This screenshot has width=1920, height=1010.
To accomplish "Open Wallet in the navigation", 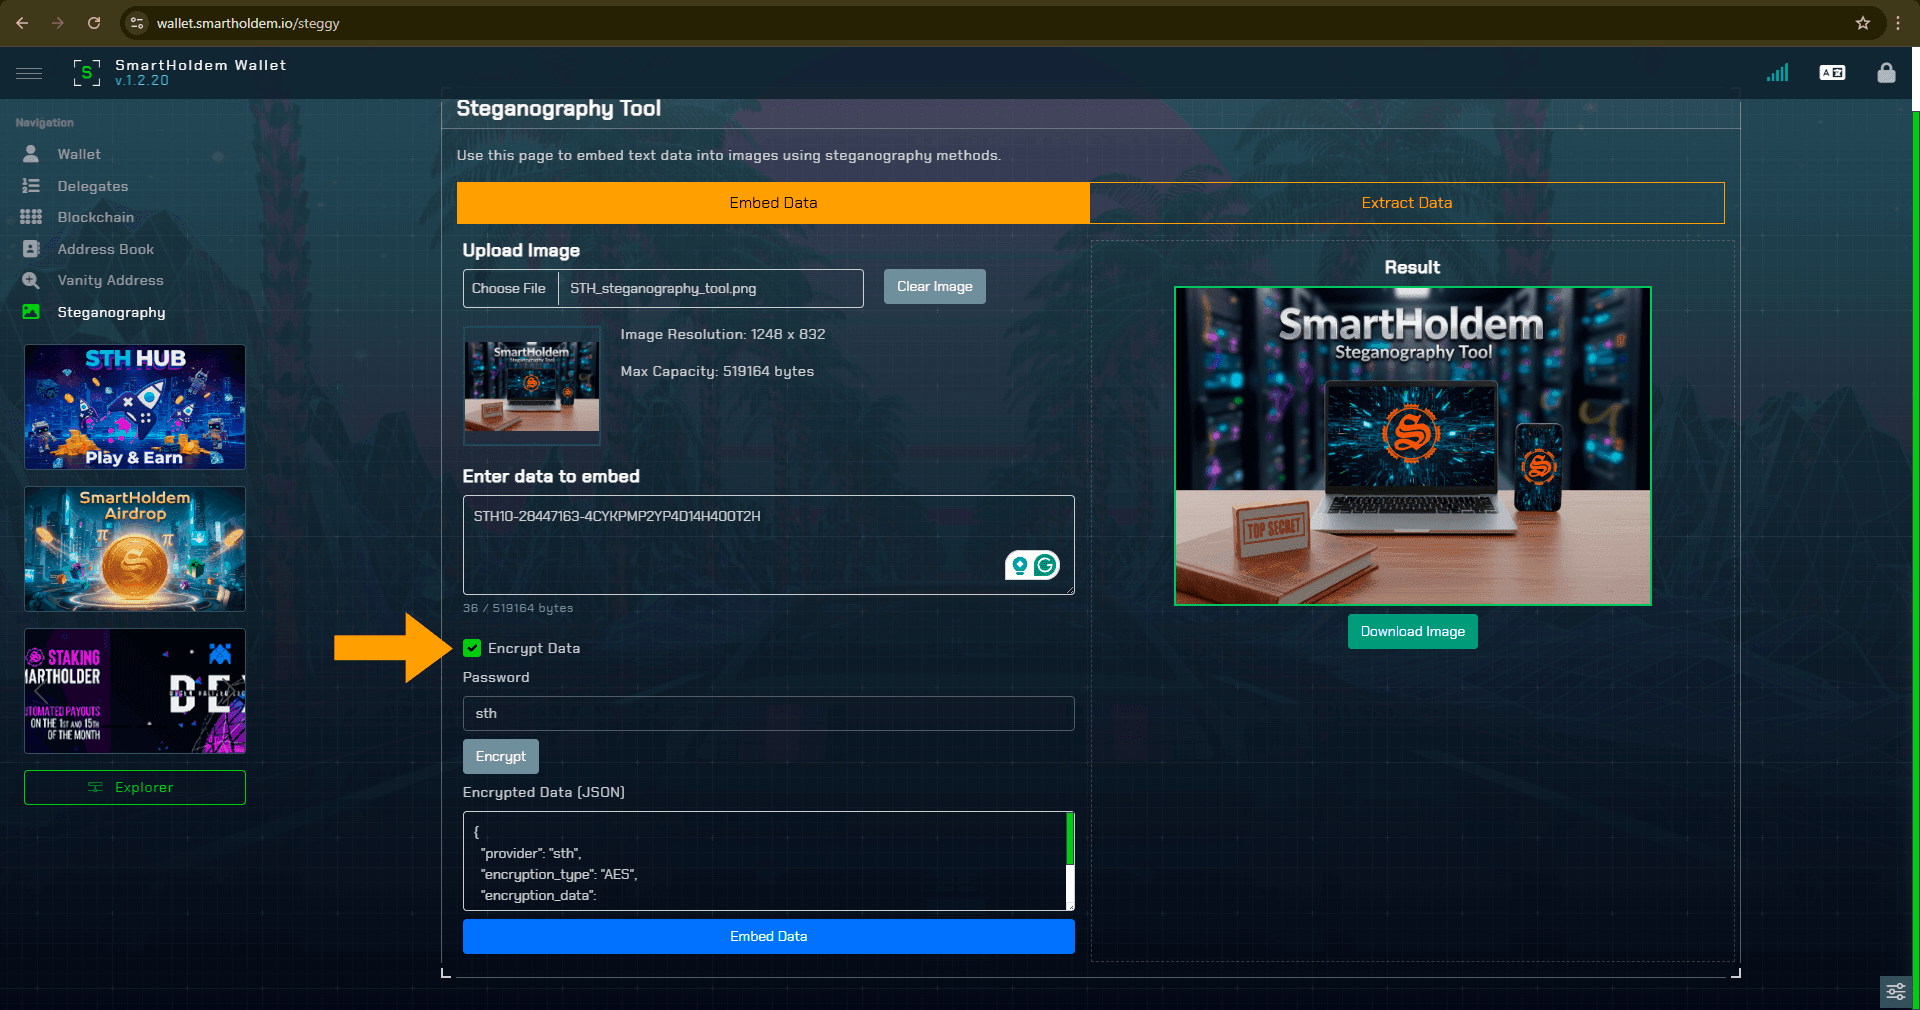I will [x=79, y=154].
